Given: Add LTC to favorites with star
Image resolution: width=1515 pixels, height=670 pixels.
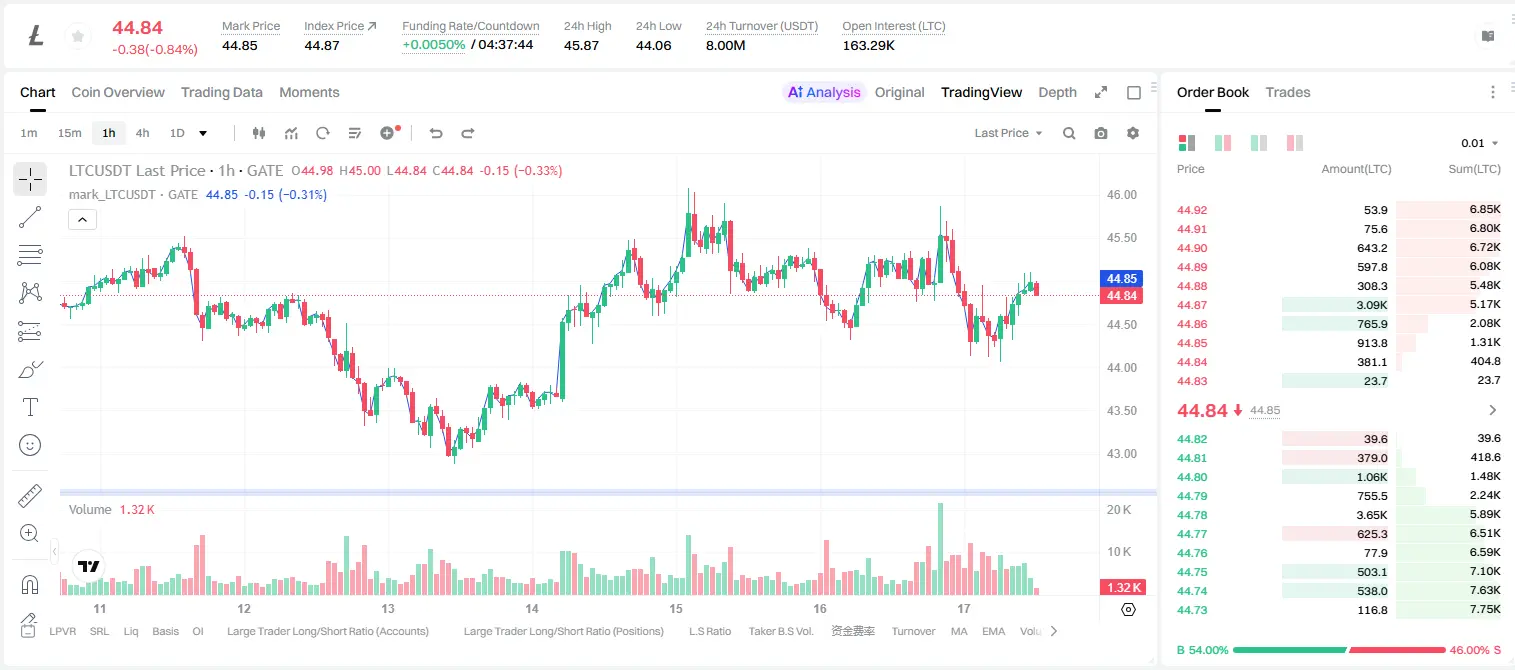Looking at the screenshot, I should click(77, 37).
